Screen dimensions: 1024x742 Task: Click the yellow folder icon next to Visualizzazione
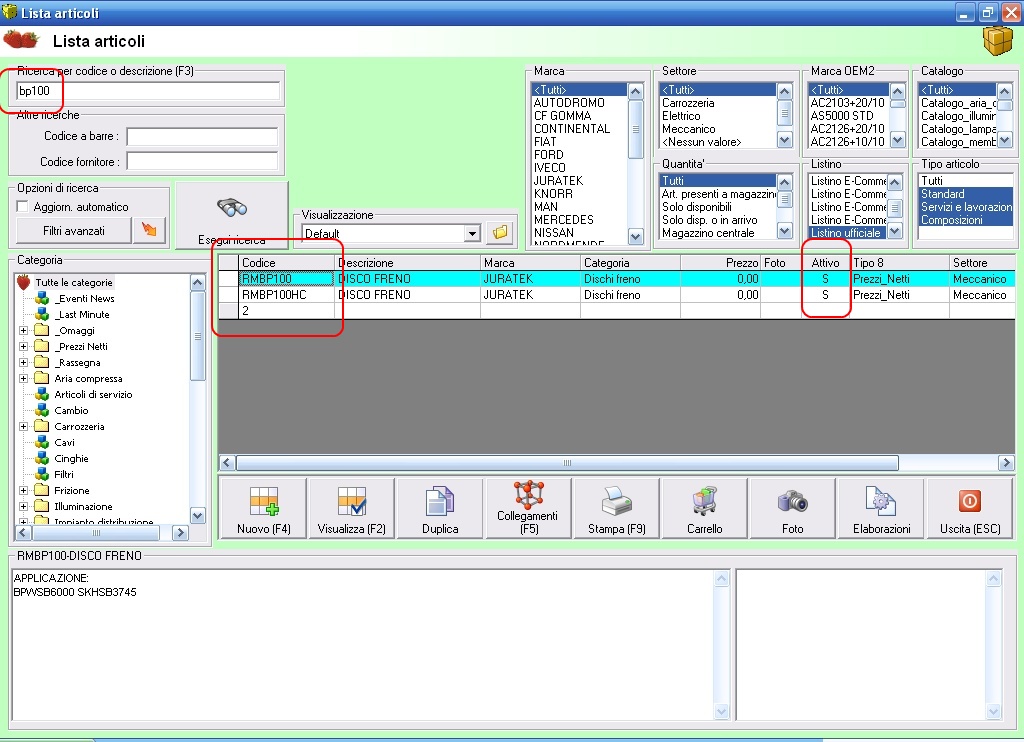pos(500,233)
